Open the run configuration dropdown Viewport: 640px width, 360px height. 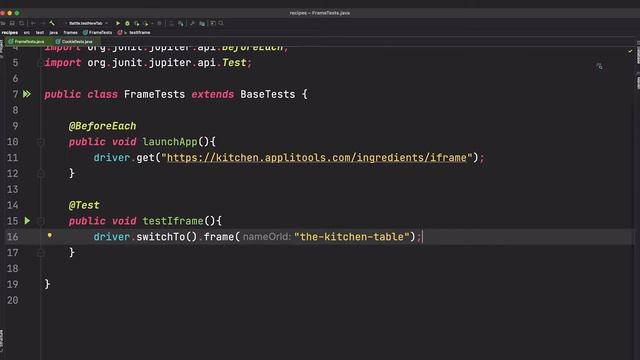87,23
